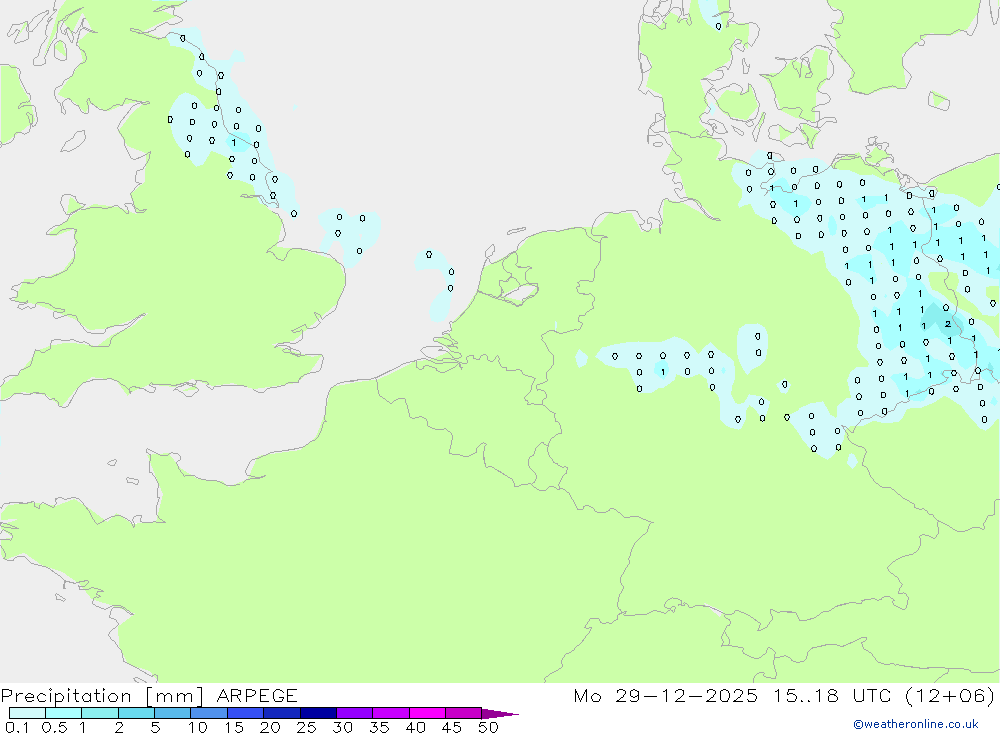Viewport: 1000px width, 733px height.
Task: Click the 'Mo' weekday label
Action: [587, 695]
